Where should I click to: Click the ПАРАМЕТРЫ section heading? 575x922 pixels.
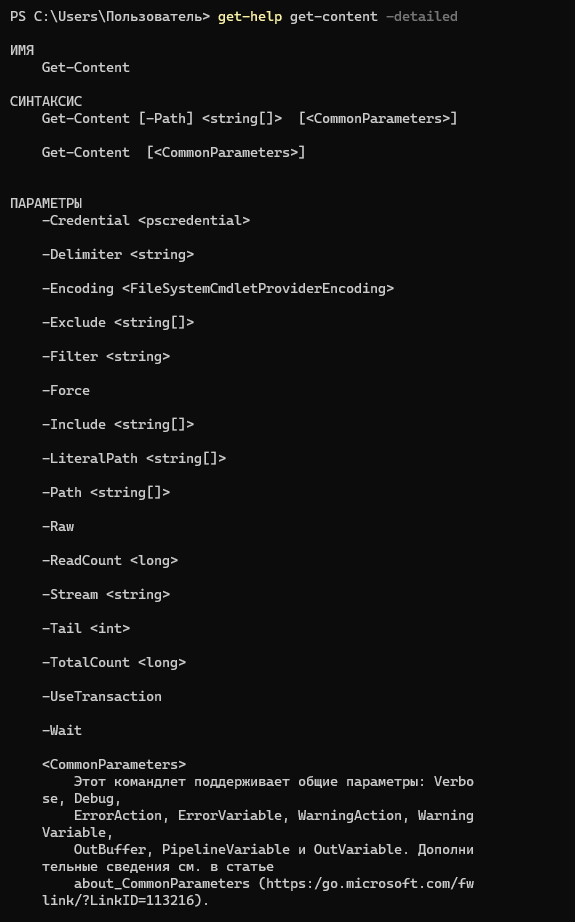click(46, 203)
